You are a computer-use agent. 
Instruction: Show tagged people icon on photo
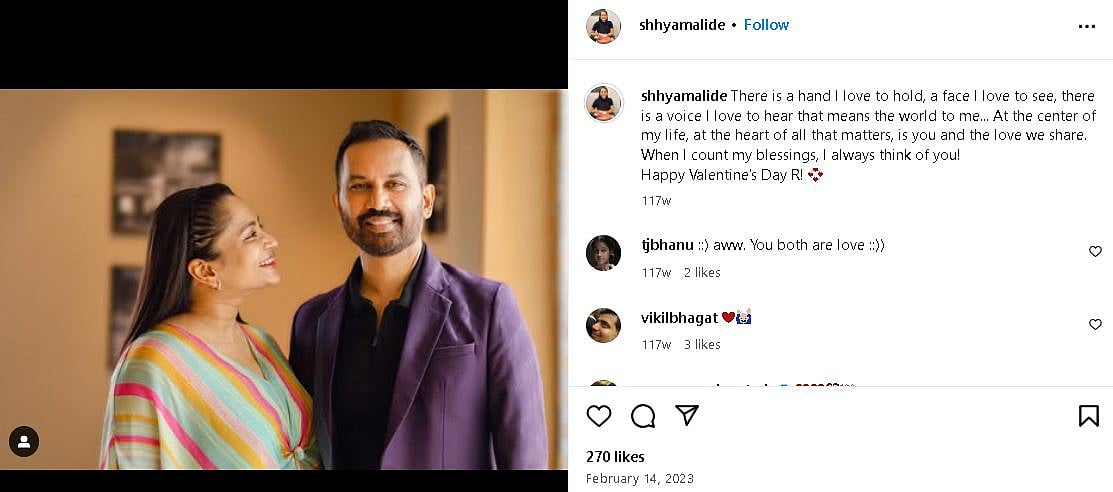pyautogui.click(x=24, y=441)
